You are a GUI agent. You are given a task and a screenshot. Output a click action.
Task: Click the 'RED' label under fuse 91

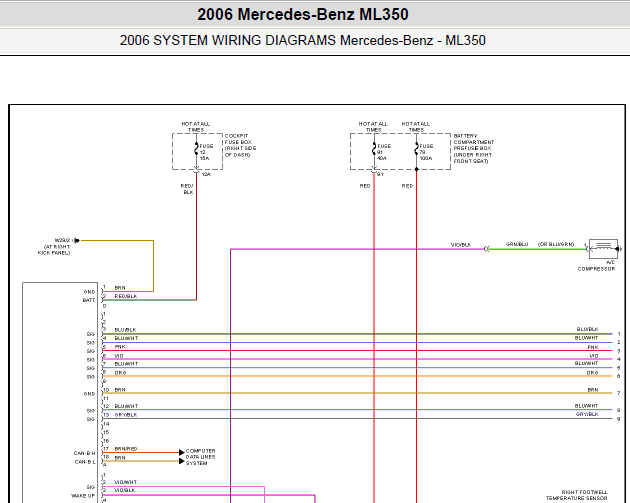[365, 186]
